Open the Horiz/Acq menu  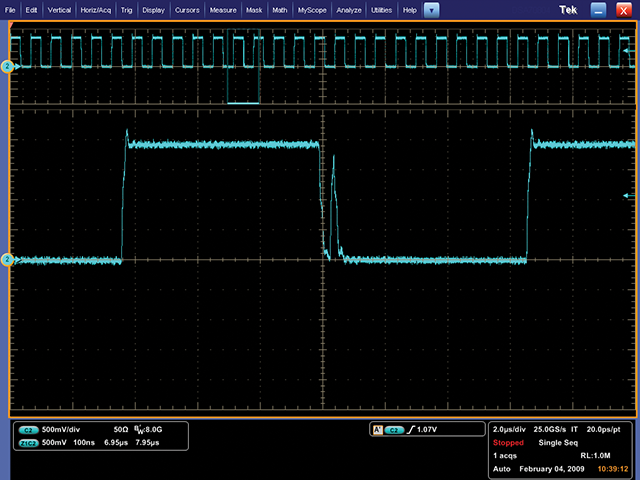(95, 9)
